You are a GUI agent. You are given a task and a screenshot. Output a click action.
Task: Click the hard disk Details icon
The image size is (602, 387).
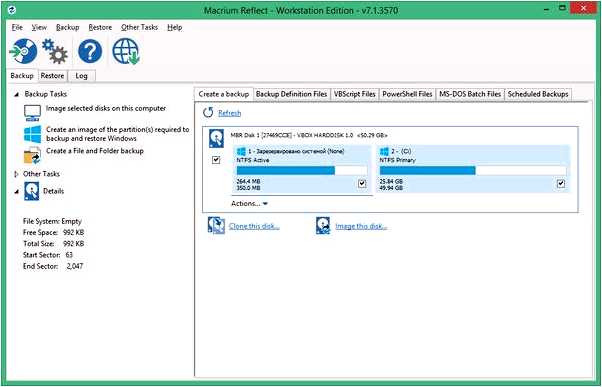(31, 191)
